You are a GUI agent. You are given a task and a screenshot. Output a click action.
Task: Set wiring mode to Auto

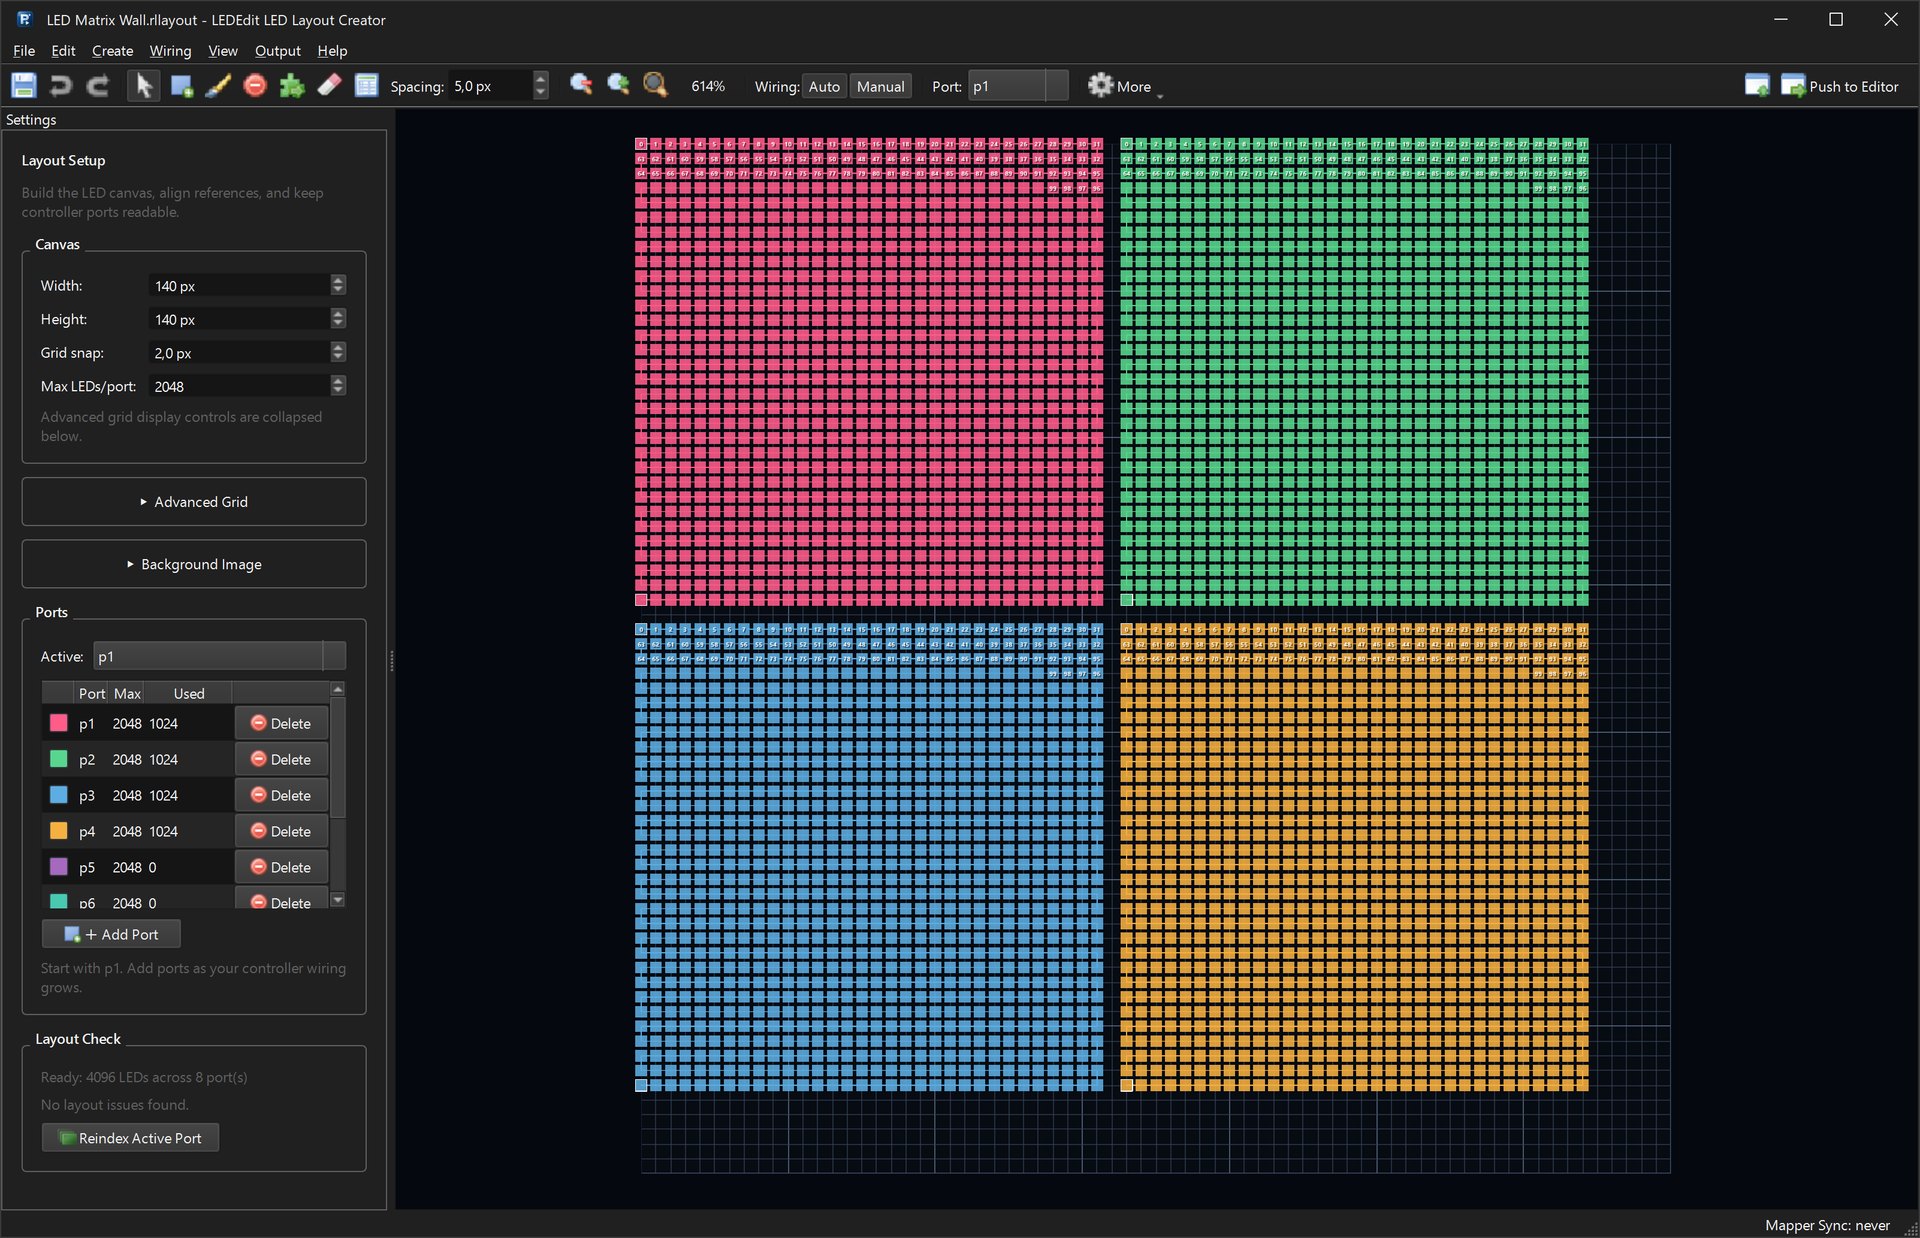(824, 86)
